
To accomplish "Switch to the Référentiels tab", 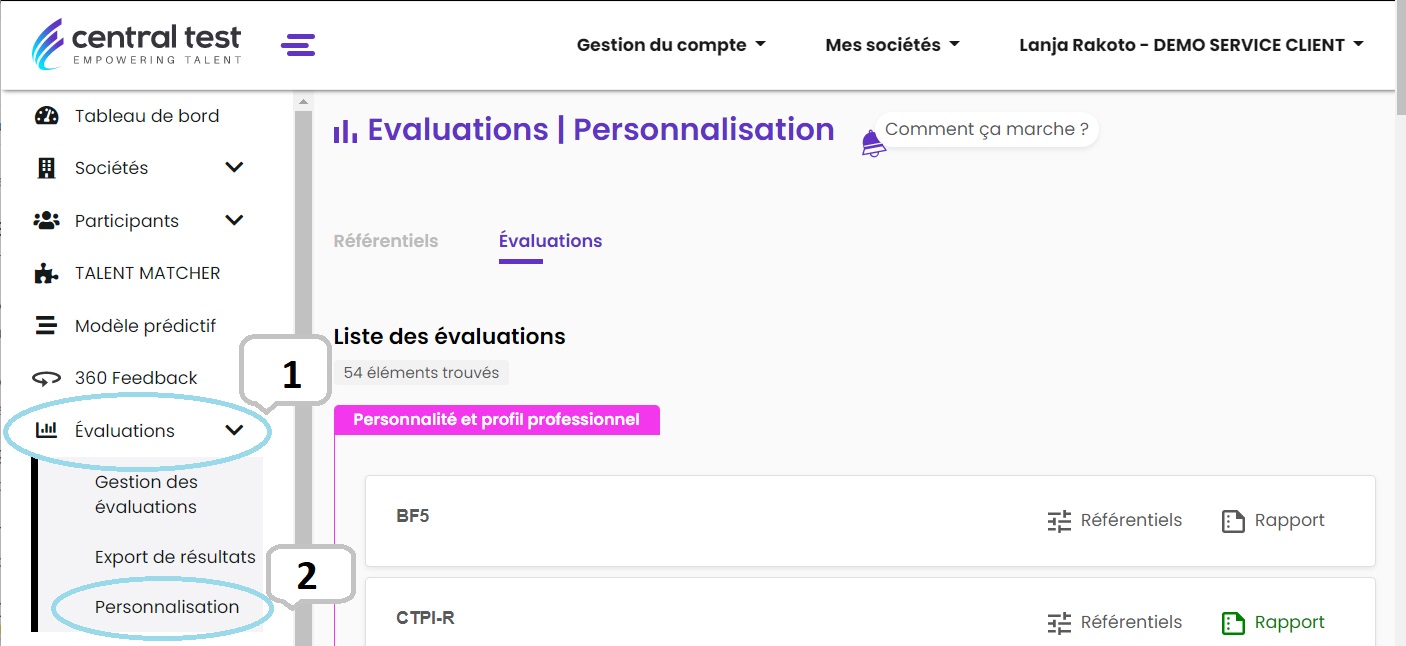I will point(385,241).
